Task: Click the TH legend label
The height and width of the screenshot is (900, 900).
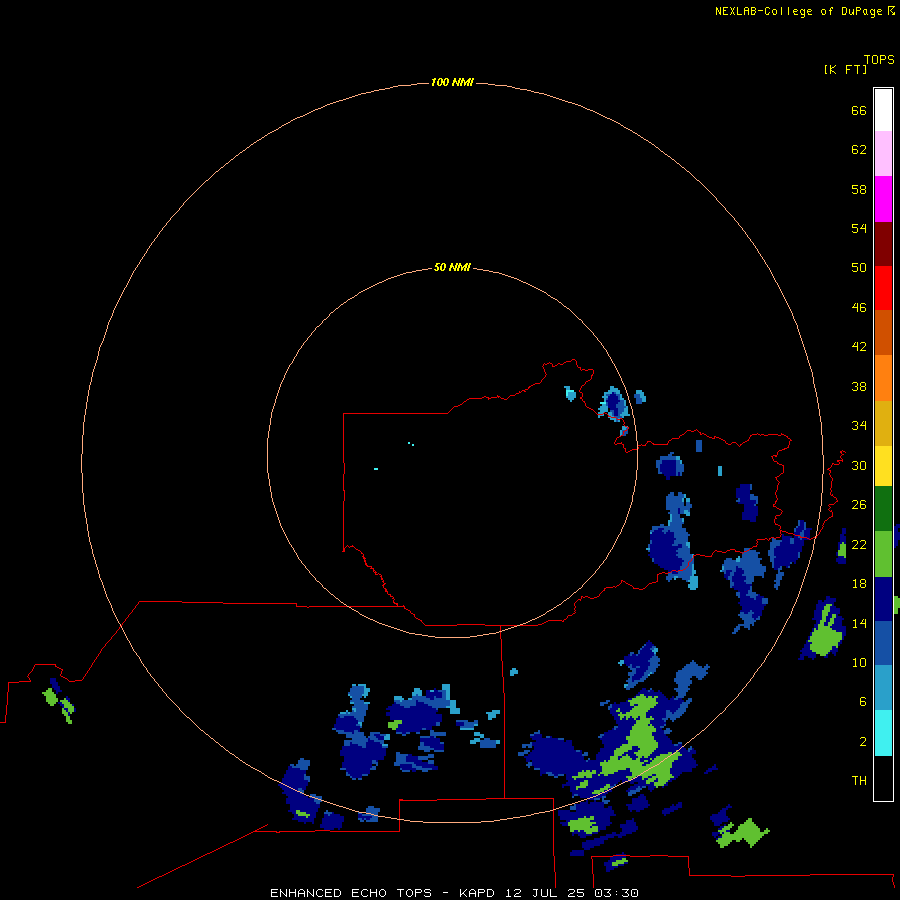Action: (x=859, y=780)
